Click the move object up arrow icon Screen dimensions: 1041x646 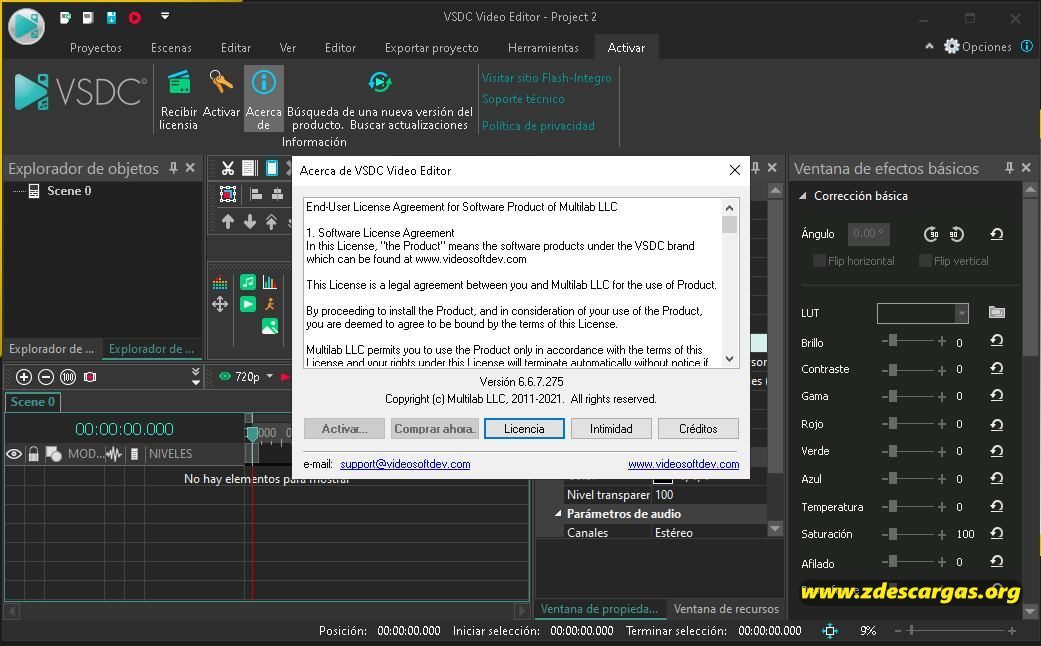(228, 222)
